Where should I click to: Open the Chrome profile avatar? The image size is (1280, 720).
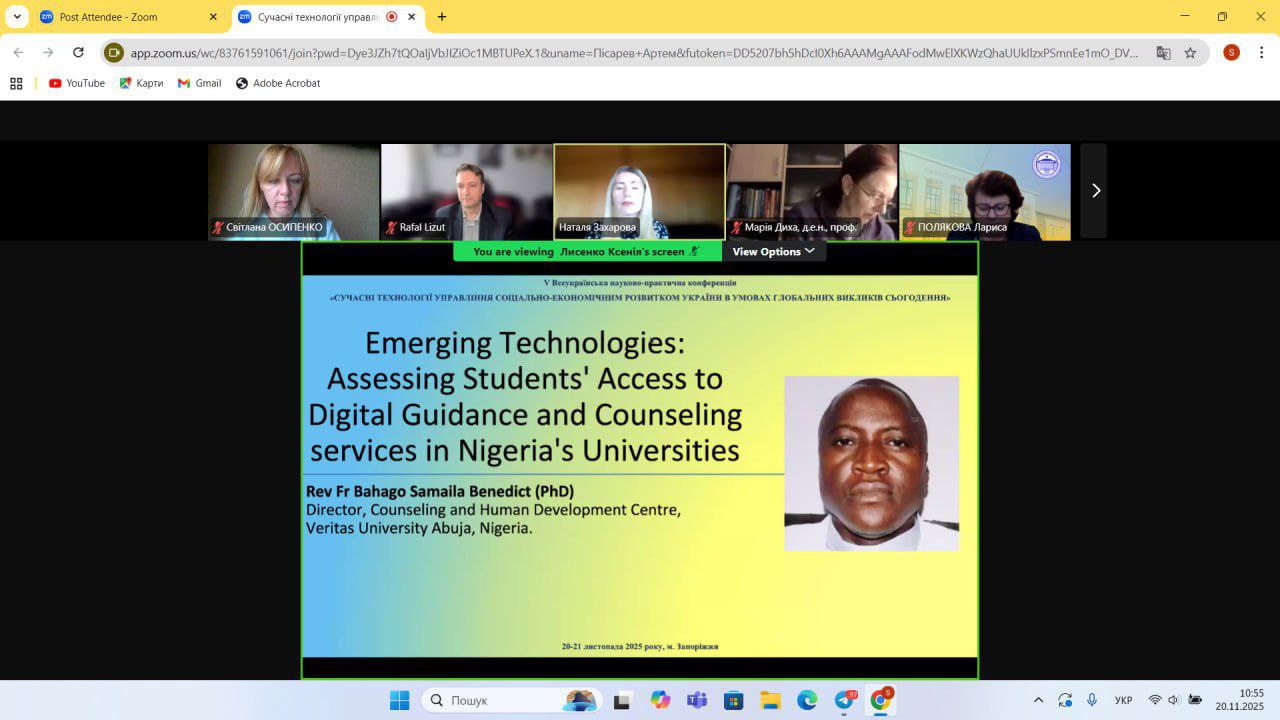1231,53
